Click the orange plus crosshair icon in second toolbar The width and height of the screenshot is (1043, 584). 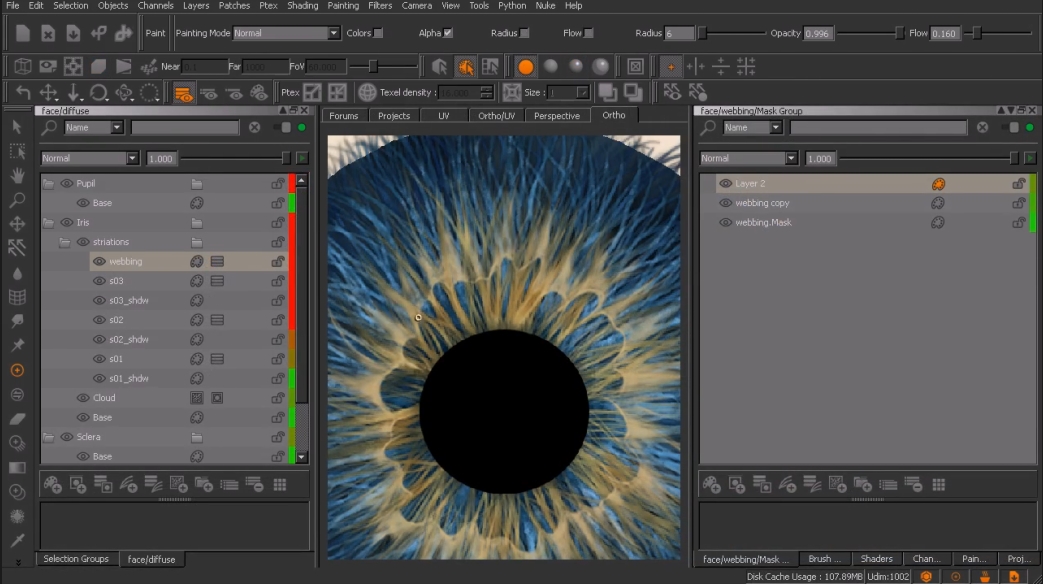click(670, 67)
